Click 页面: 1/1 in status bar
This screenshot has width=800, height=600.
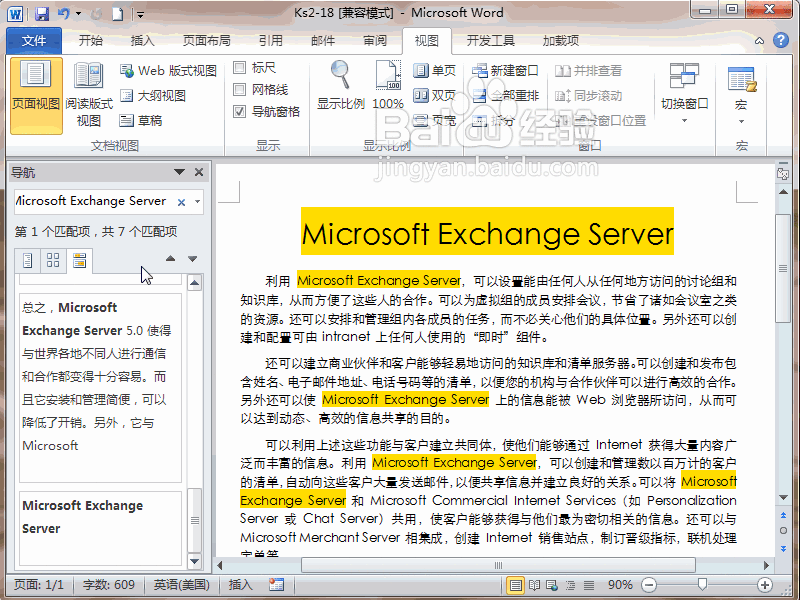pyautogui.click(x=39, y=585)
